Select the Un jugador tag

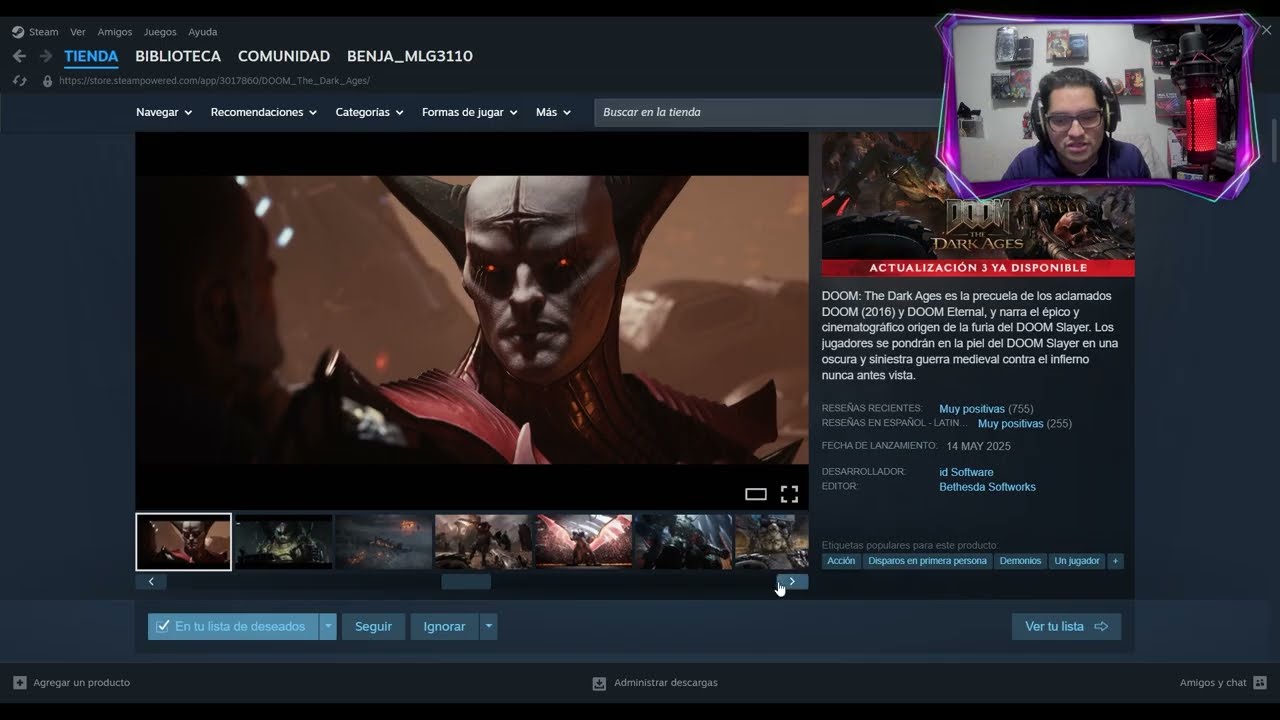tap(1077, 561)
